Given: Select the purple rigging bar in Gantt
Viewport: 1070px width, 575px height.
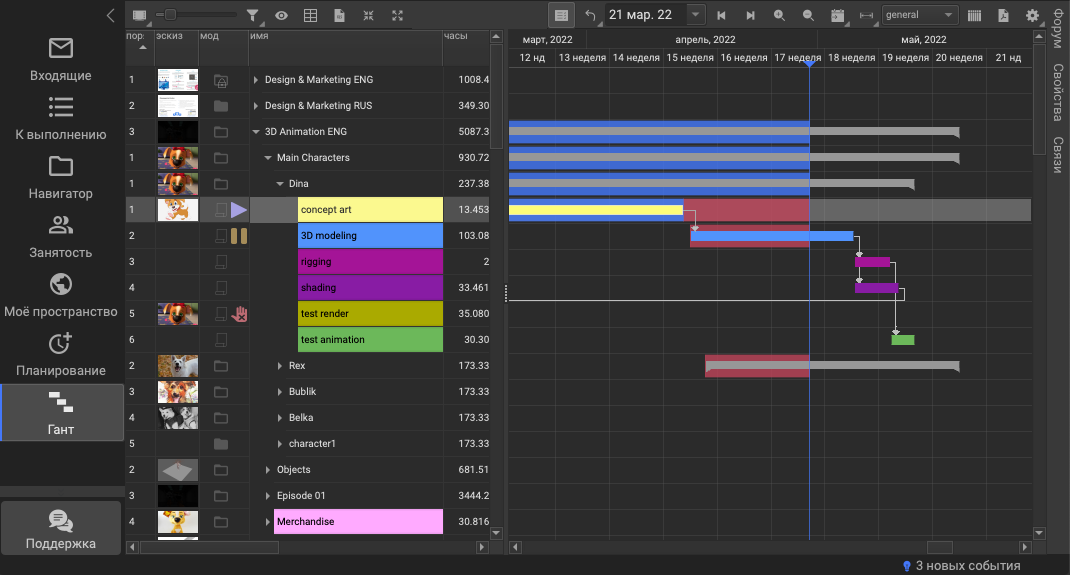Looking at the screenshot, I should coord(872,262).
